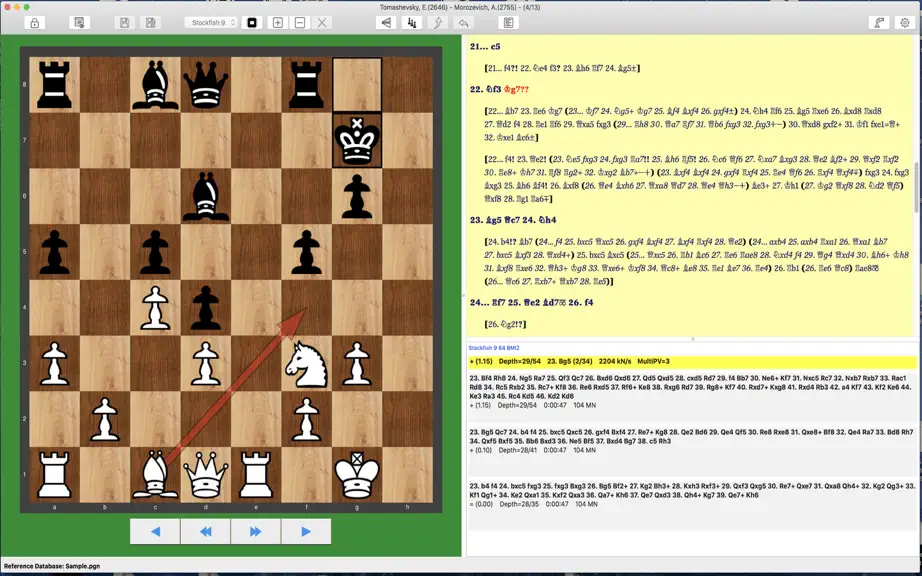The image size is (922, 576).
Task: Click the first floppy disk save icon
Action: pyautogui.click(x=124, y=23)
